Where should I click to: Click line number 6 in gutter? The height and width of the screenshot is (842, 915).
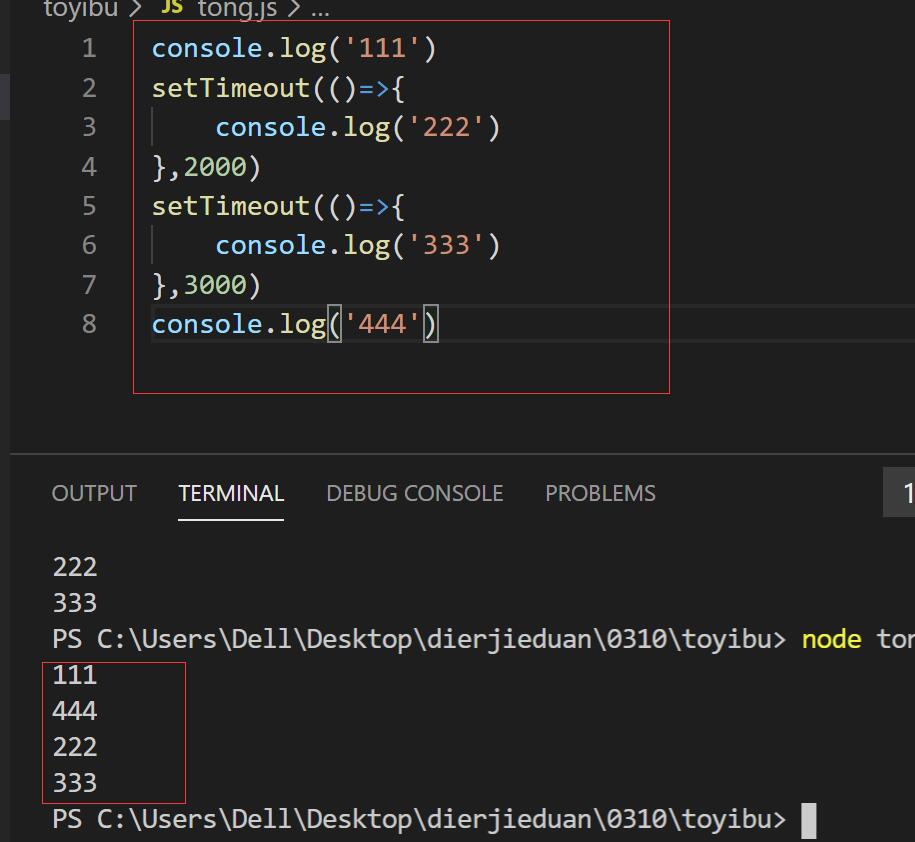coord(89,244)
